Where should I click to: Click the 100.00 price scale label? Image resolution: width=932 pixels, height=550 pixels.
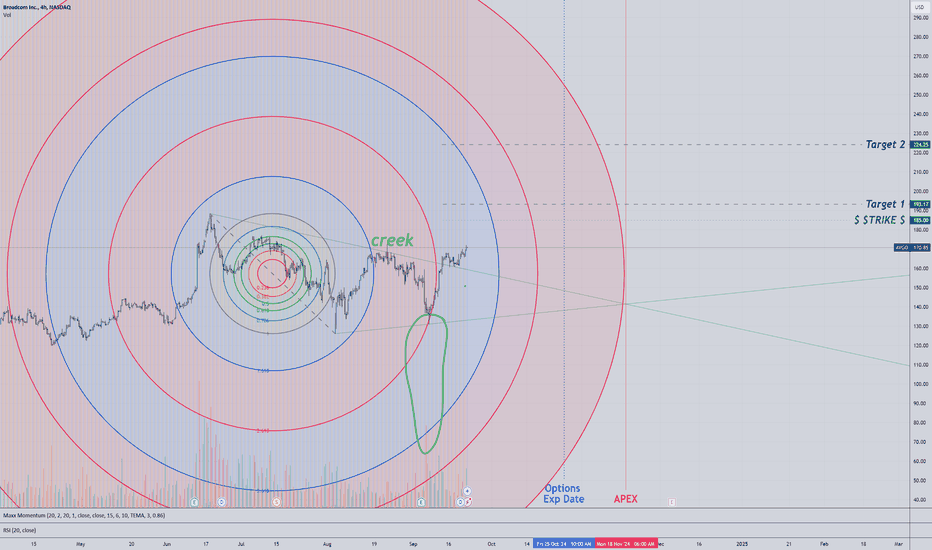(921, 384)
